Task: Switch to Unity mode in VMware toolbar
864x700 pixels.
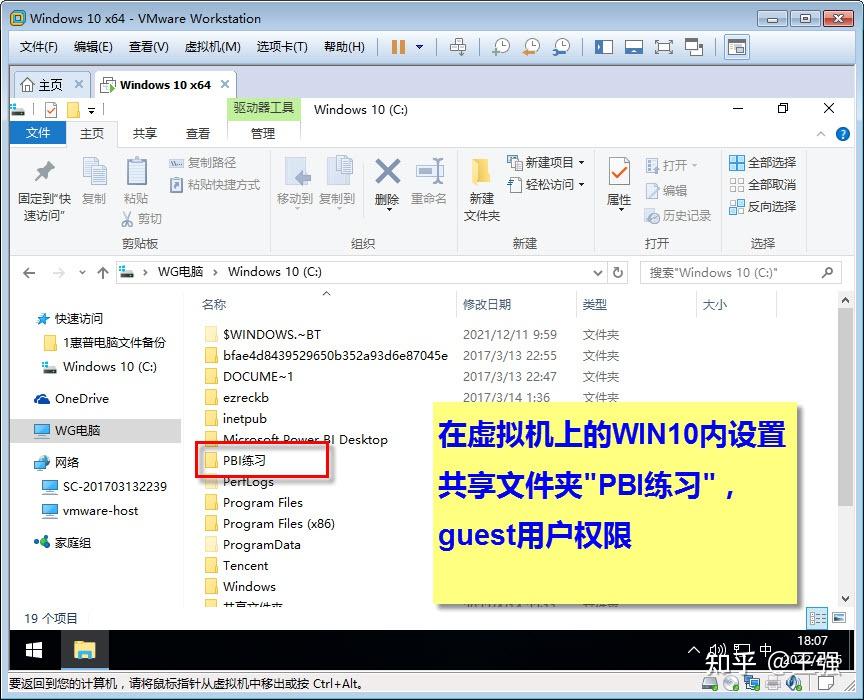Action: [694, 47]
